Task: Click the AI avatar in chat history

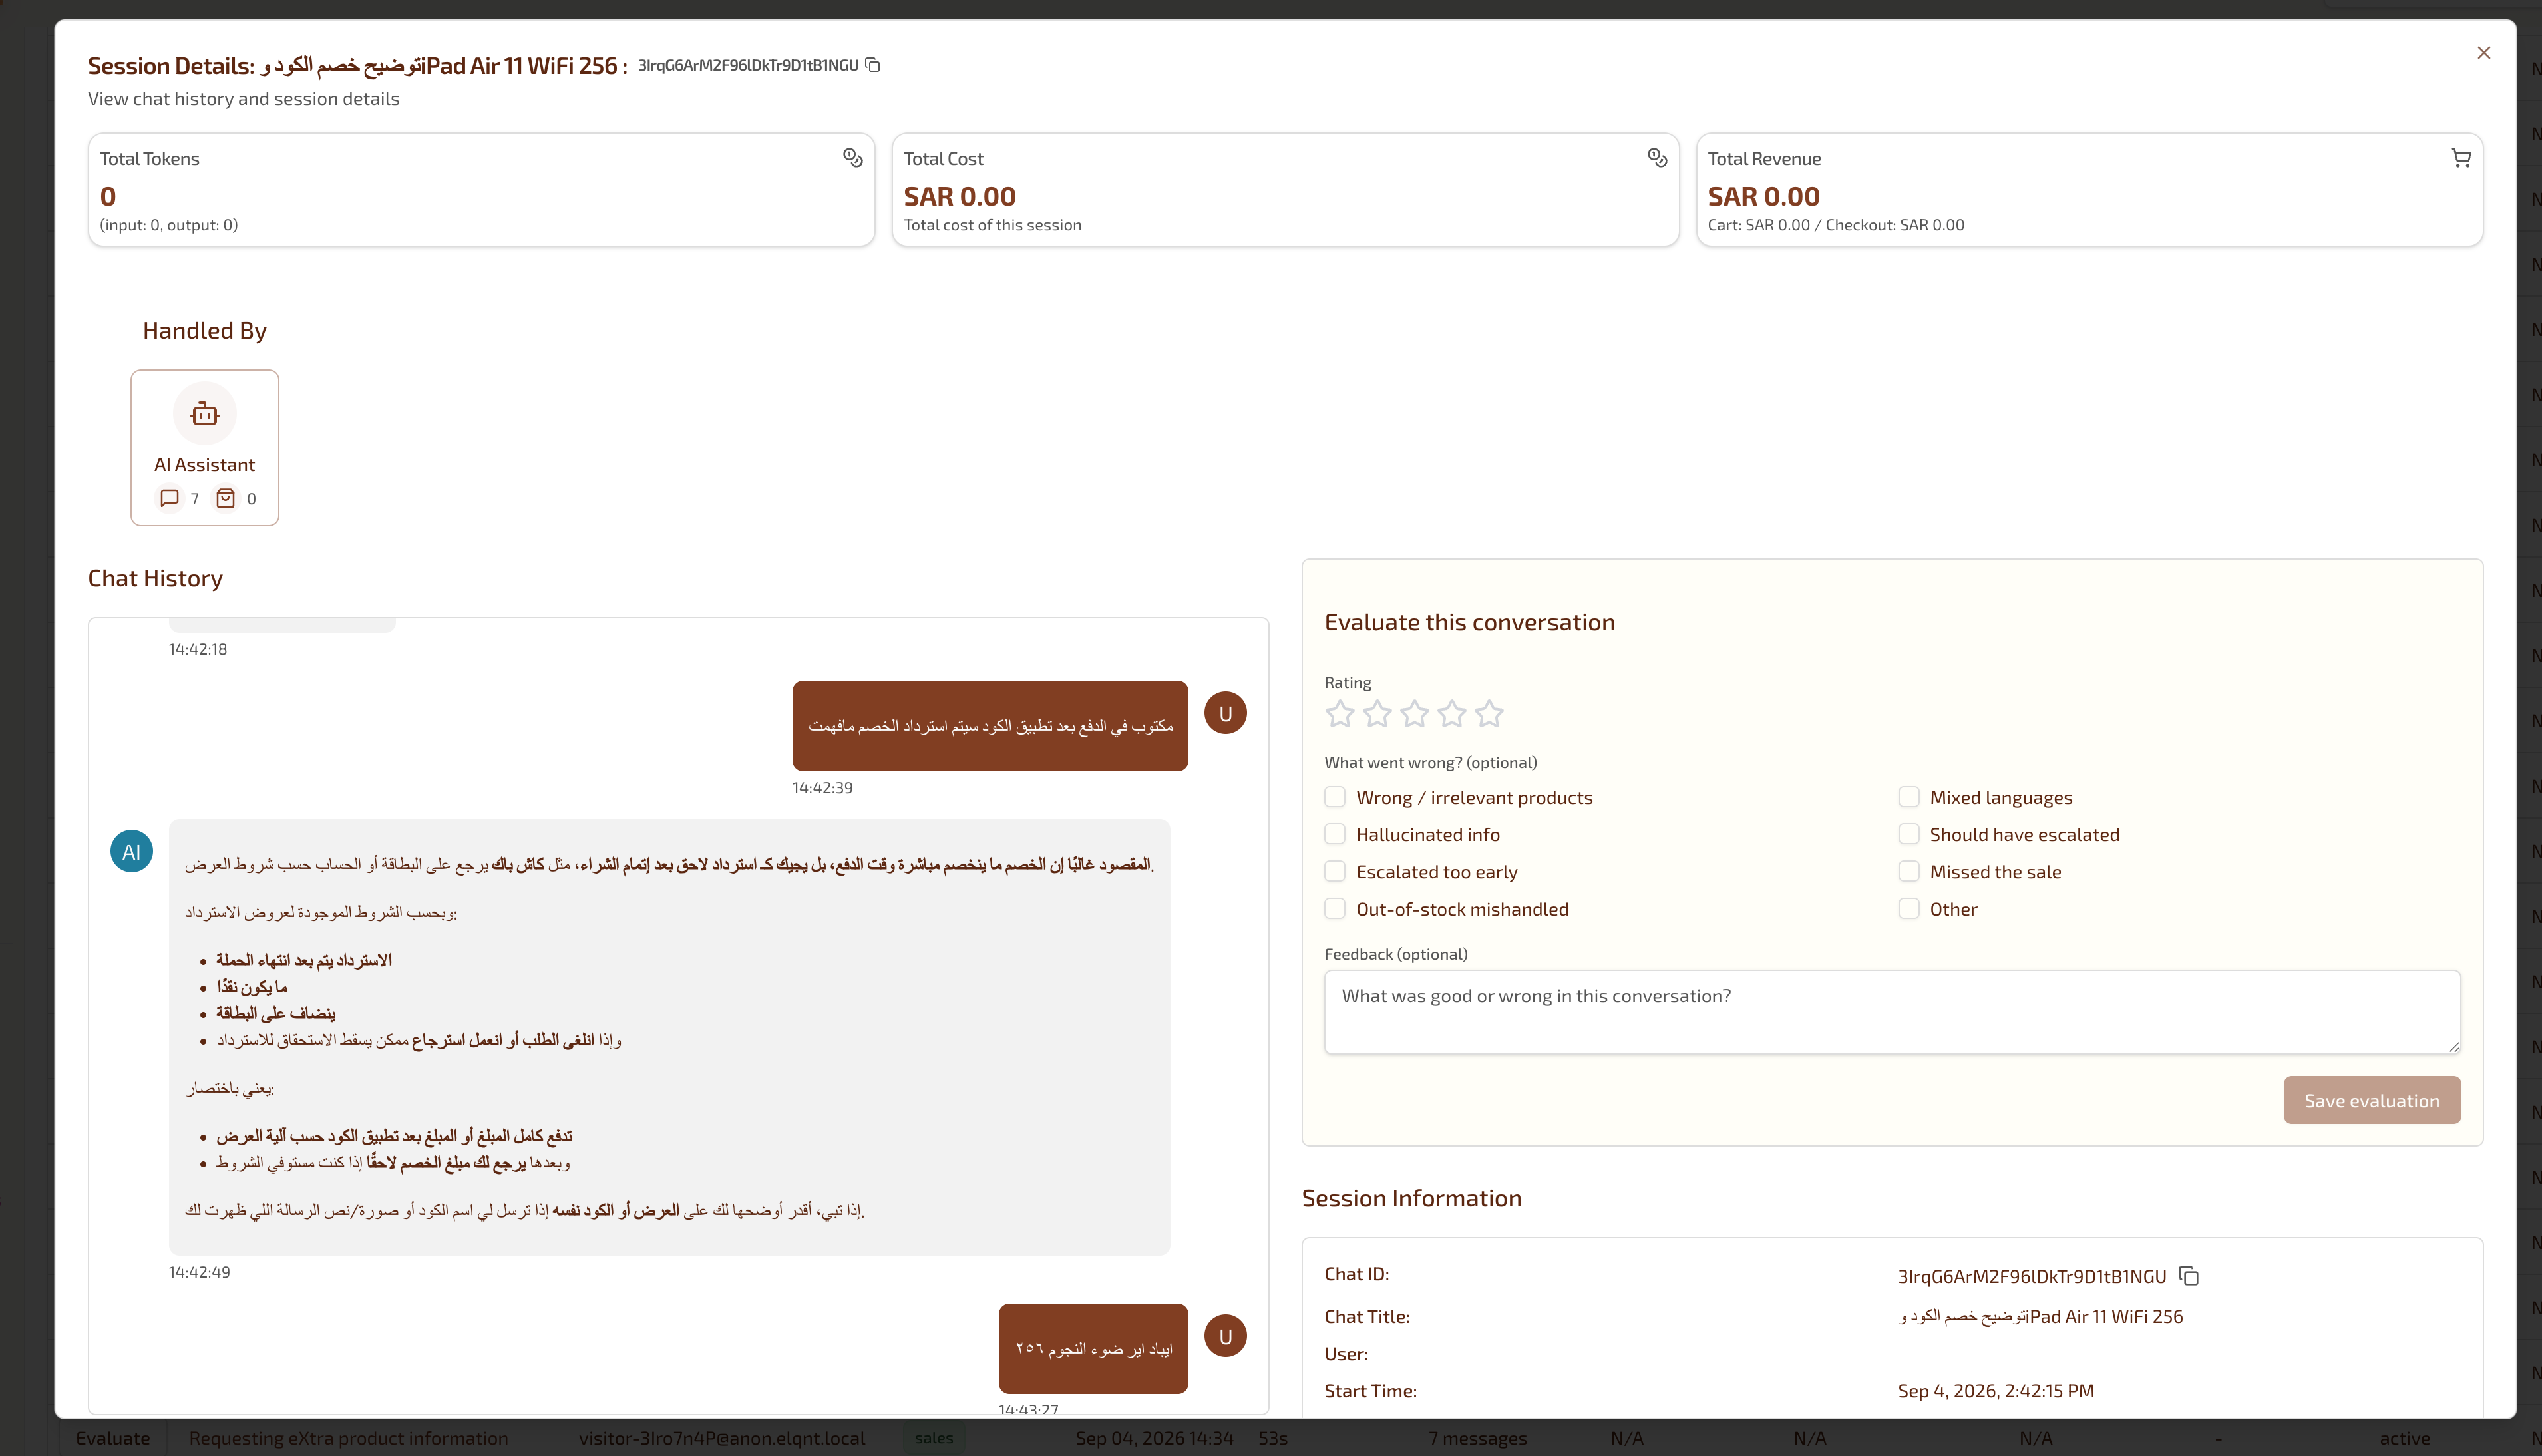Action: click(131, 852)
